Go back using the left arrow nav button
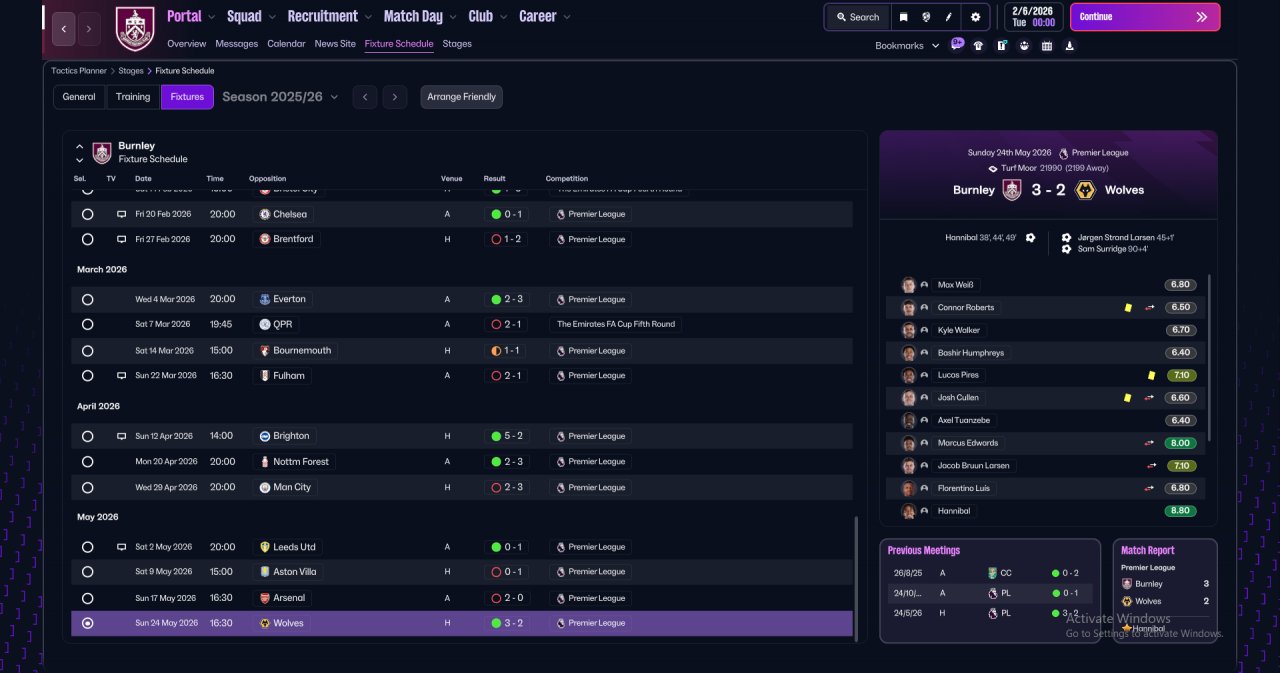 pos(64,29)
